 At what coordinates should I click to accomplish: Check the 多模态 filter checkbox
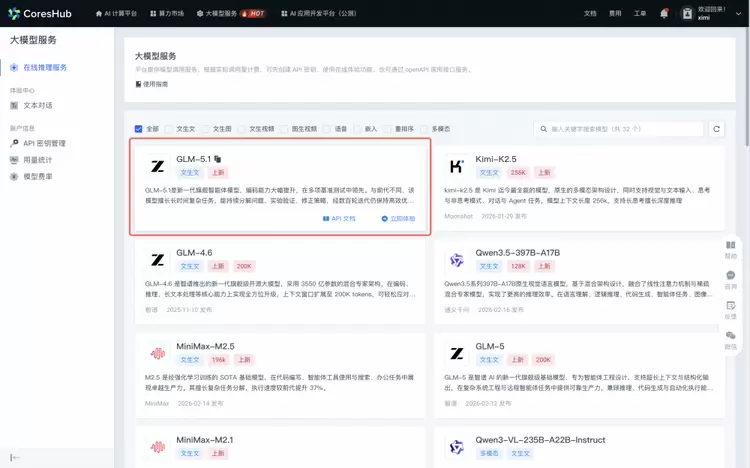[x=424, y=129]
